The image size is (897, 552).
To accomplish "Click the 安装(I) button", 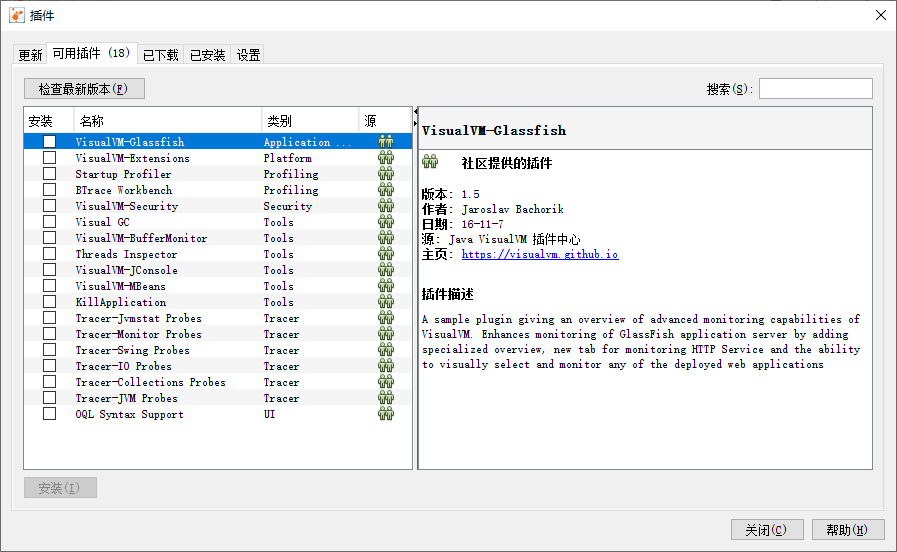I will pos(60,488).
